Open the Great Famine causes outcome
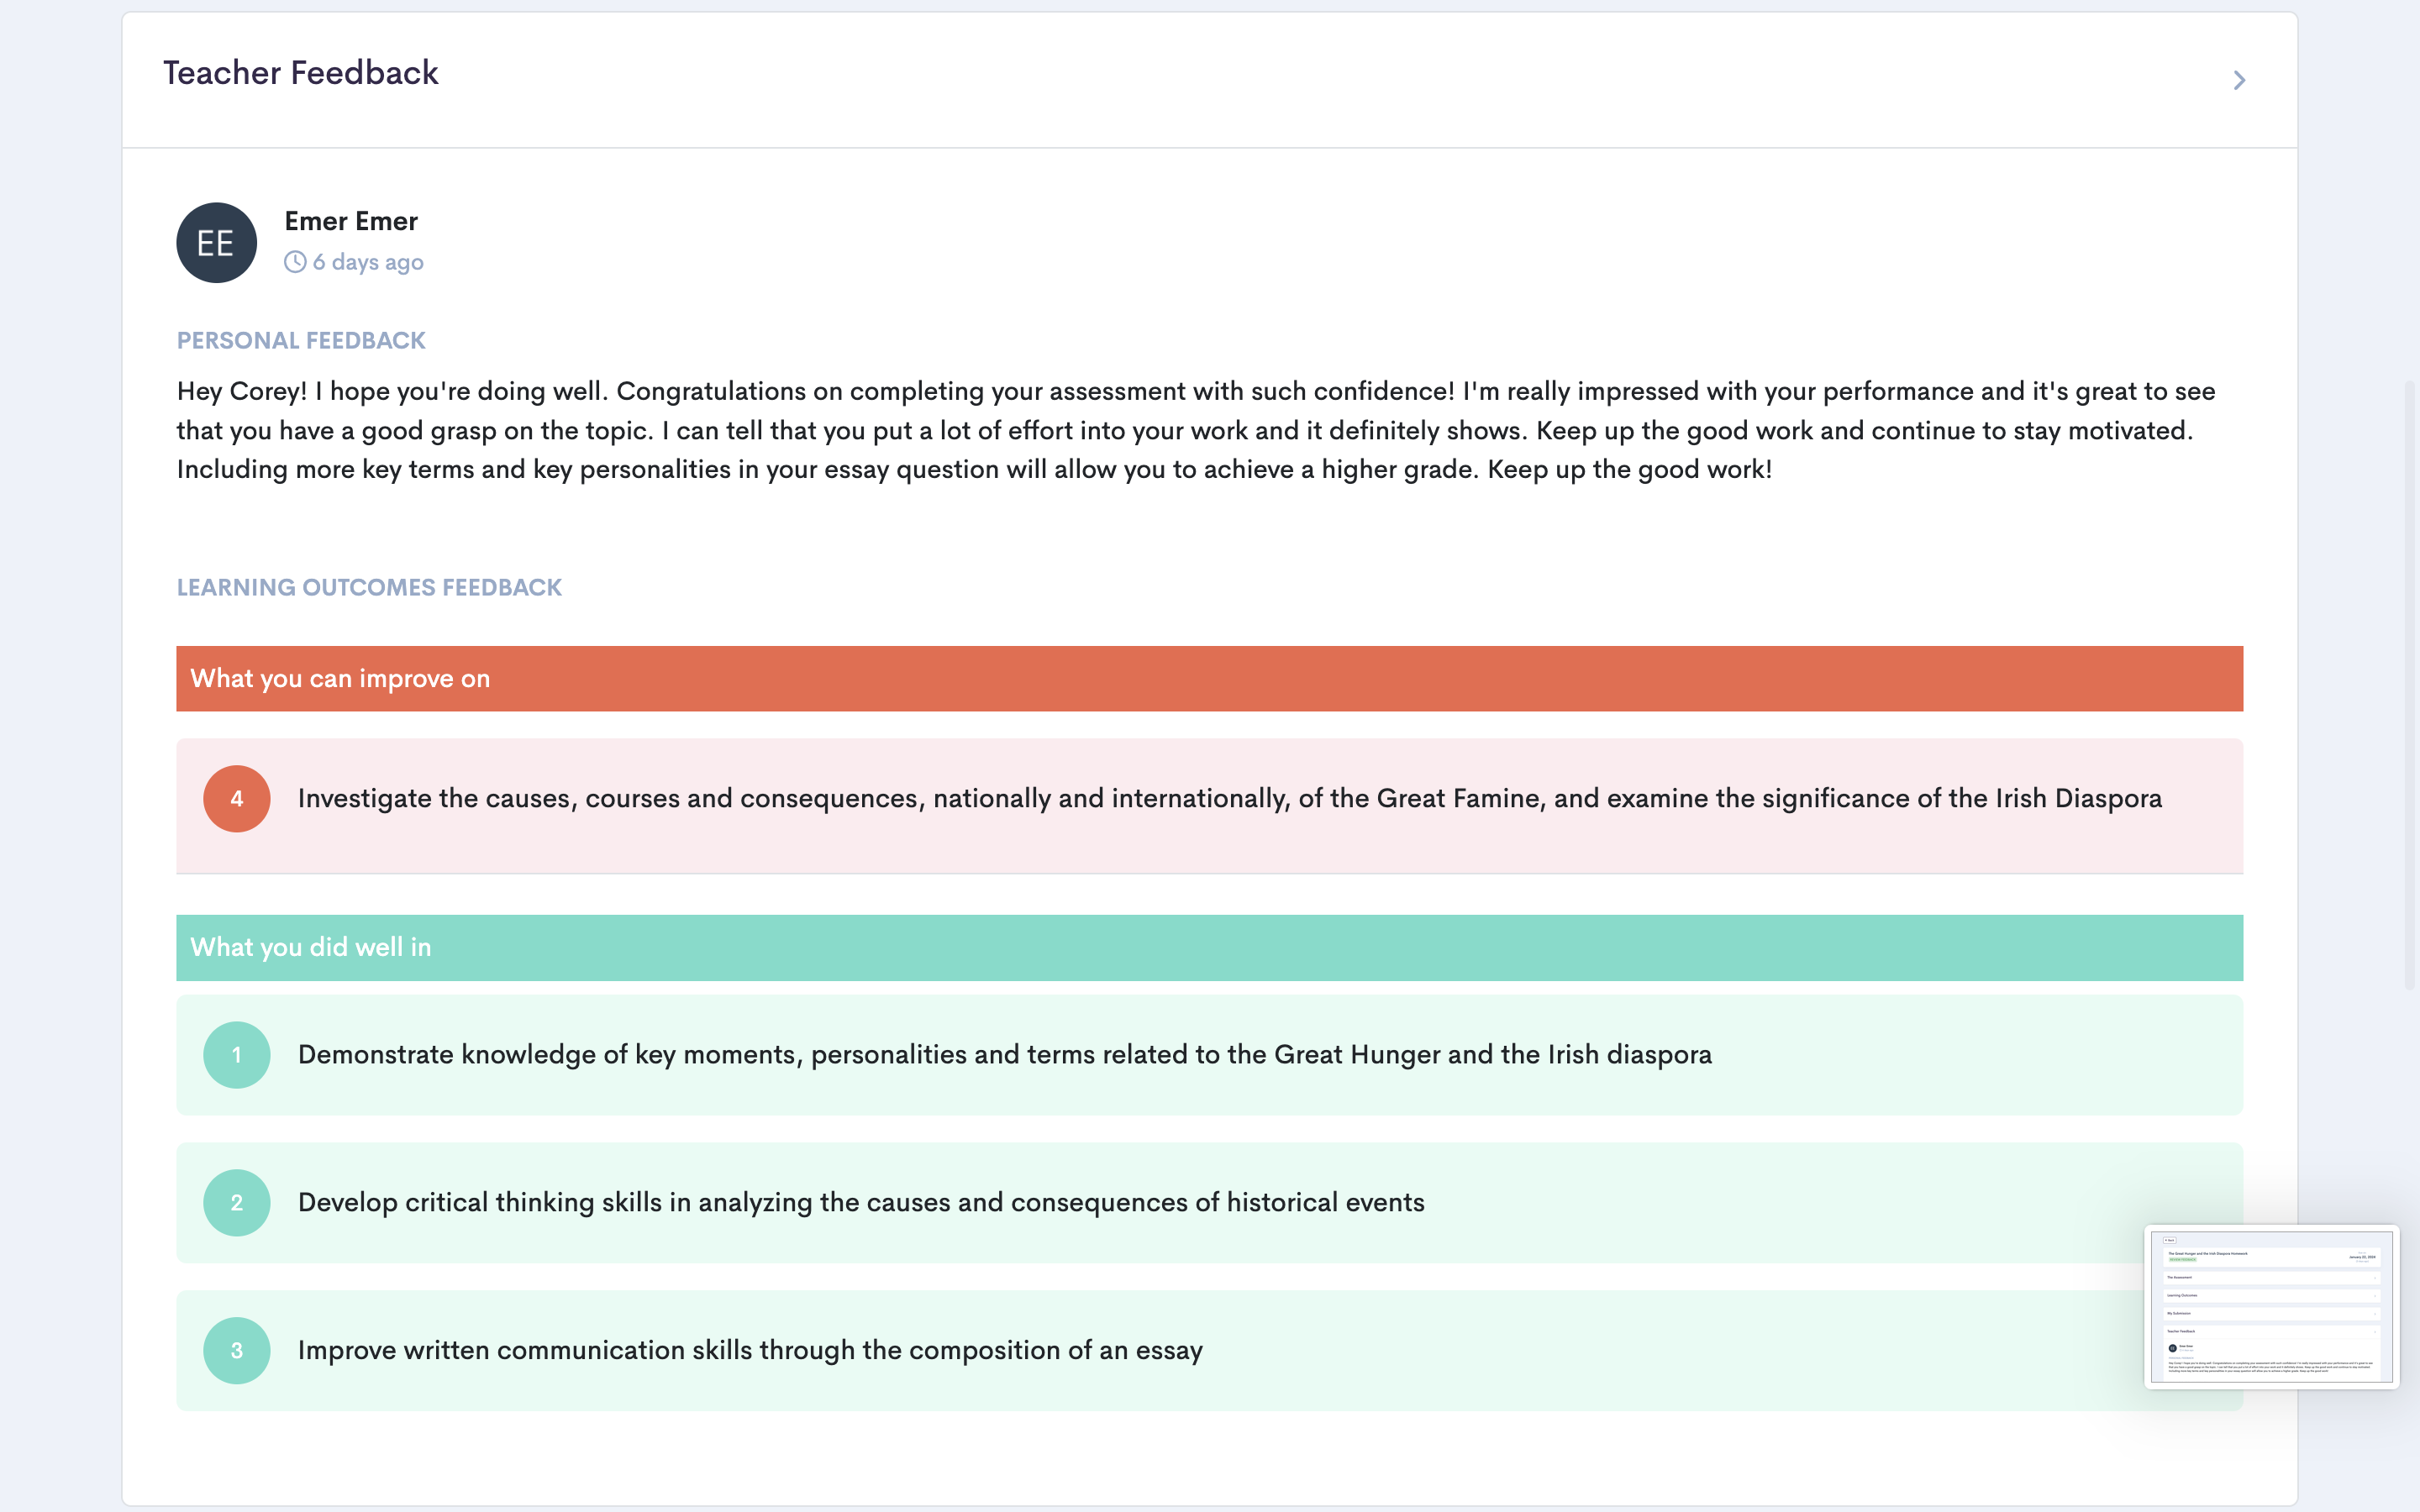 (x=1229, y=799)
